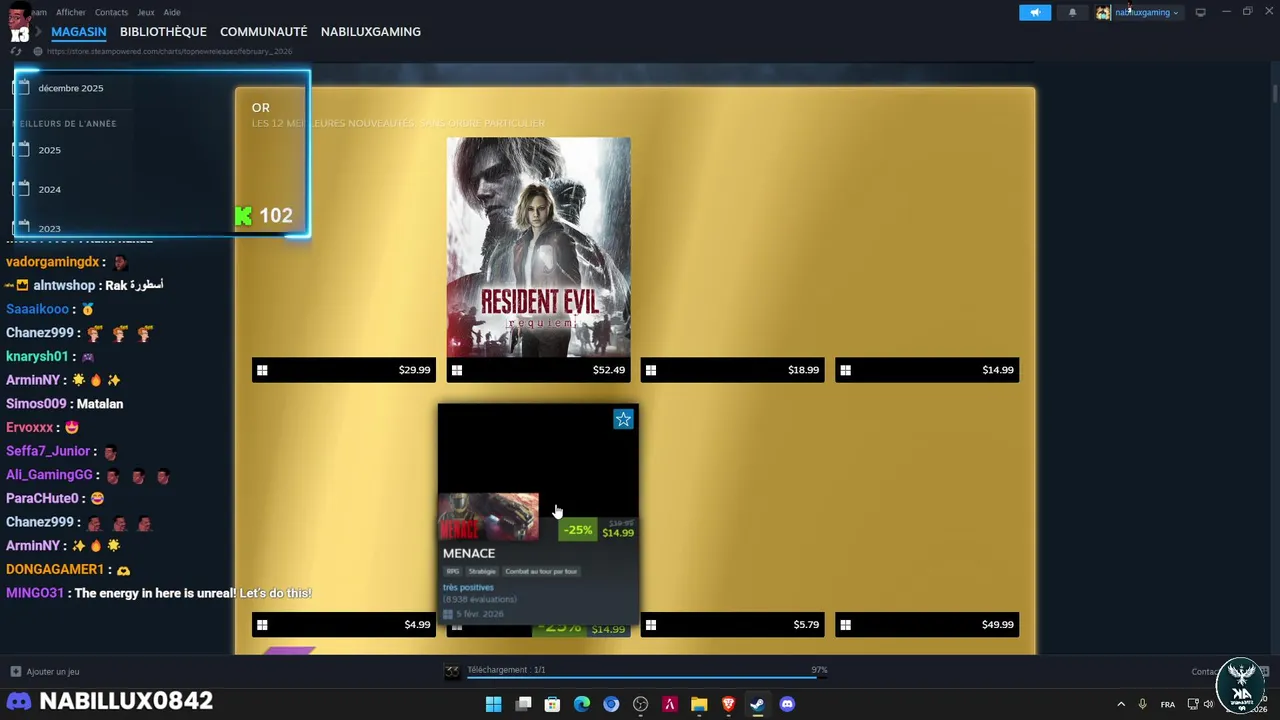Select the 2024 best-of-year entry
Image resolution: width=1280 pixels, height=720 pixels.
[49, 189]
